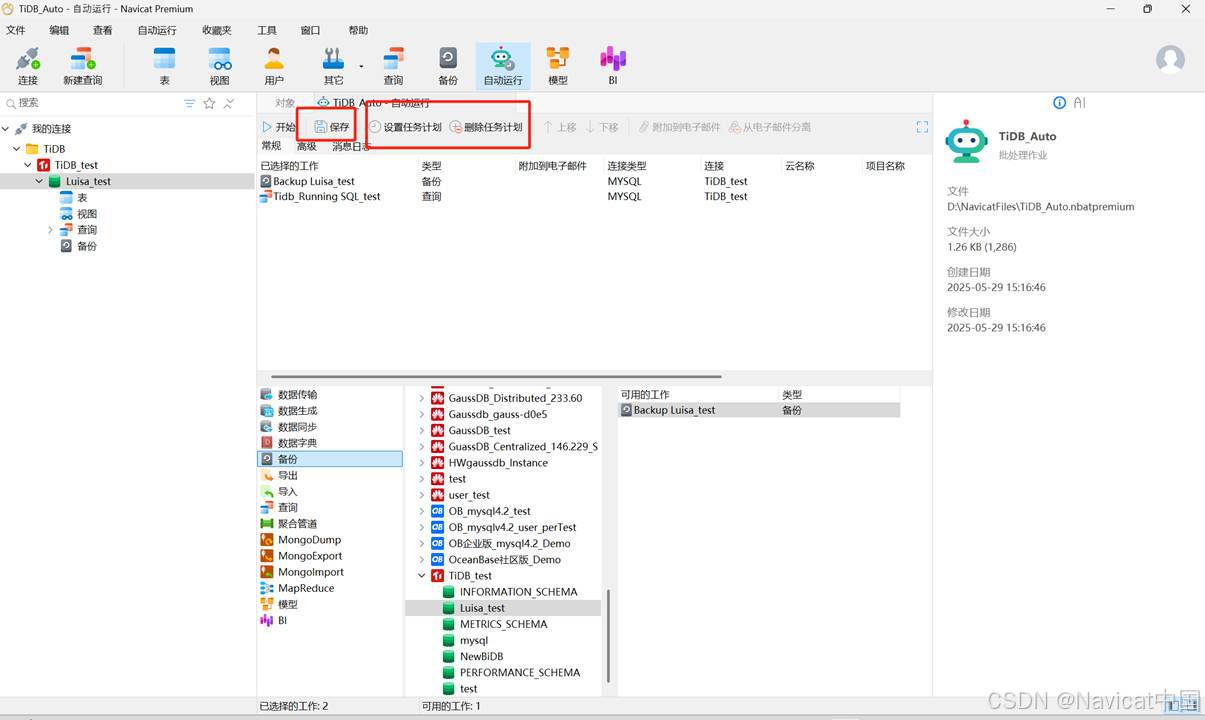Switch to the 高级 (Advanced) tab
Image resolution: width=1205 pixels, height=720 pixels.
(x=306, y=146)
